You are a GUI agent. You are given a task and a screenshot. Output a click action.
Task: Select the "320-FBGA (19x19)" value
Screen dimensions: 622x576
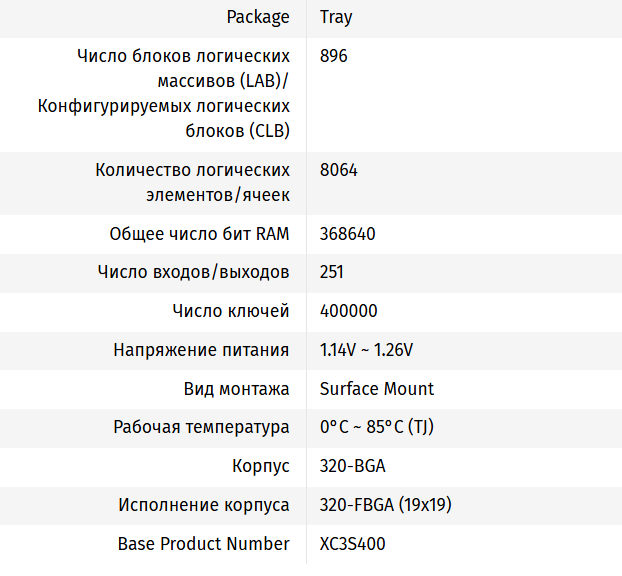click(386, 505)
